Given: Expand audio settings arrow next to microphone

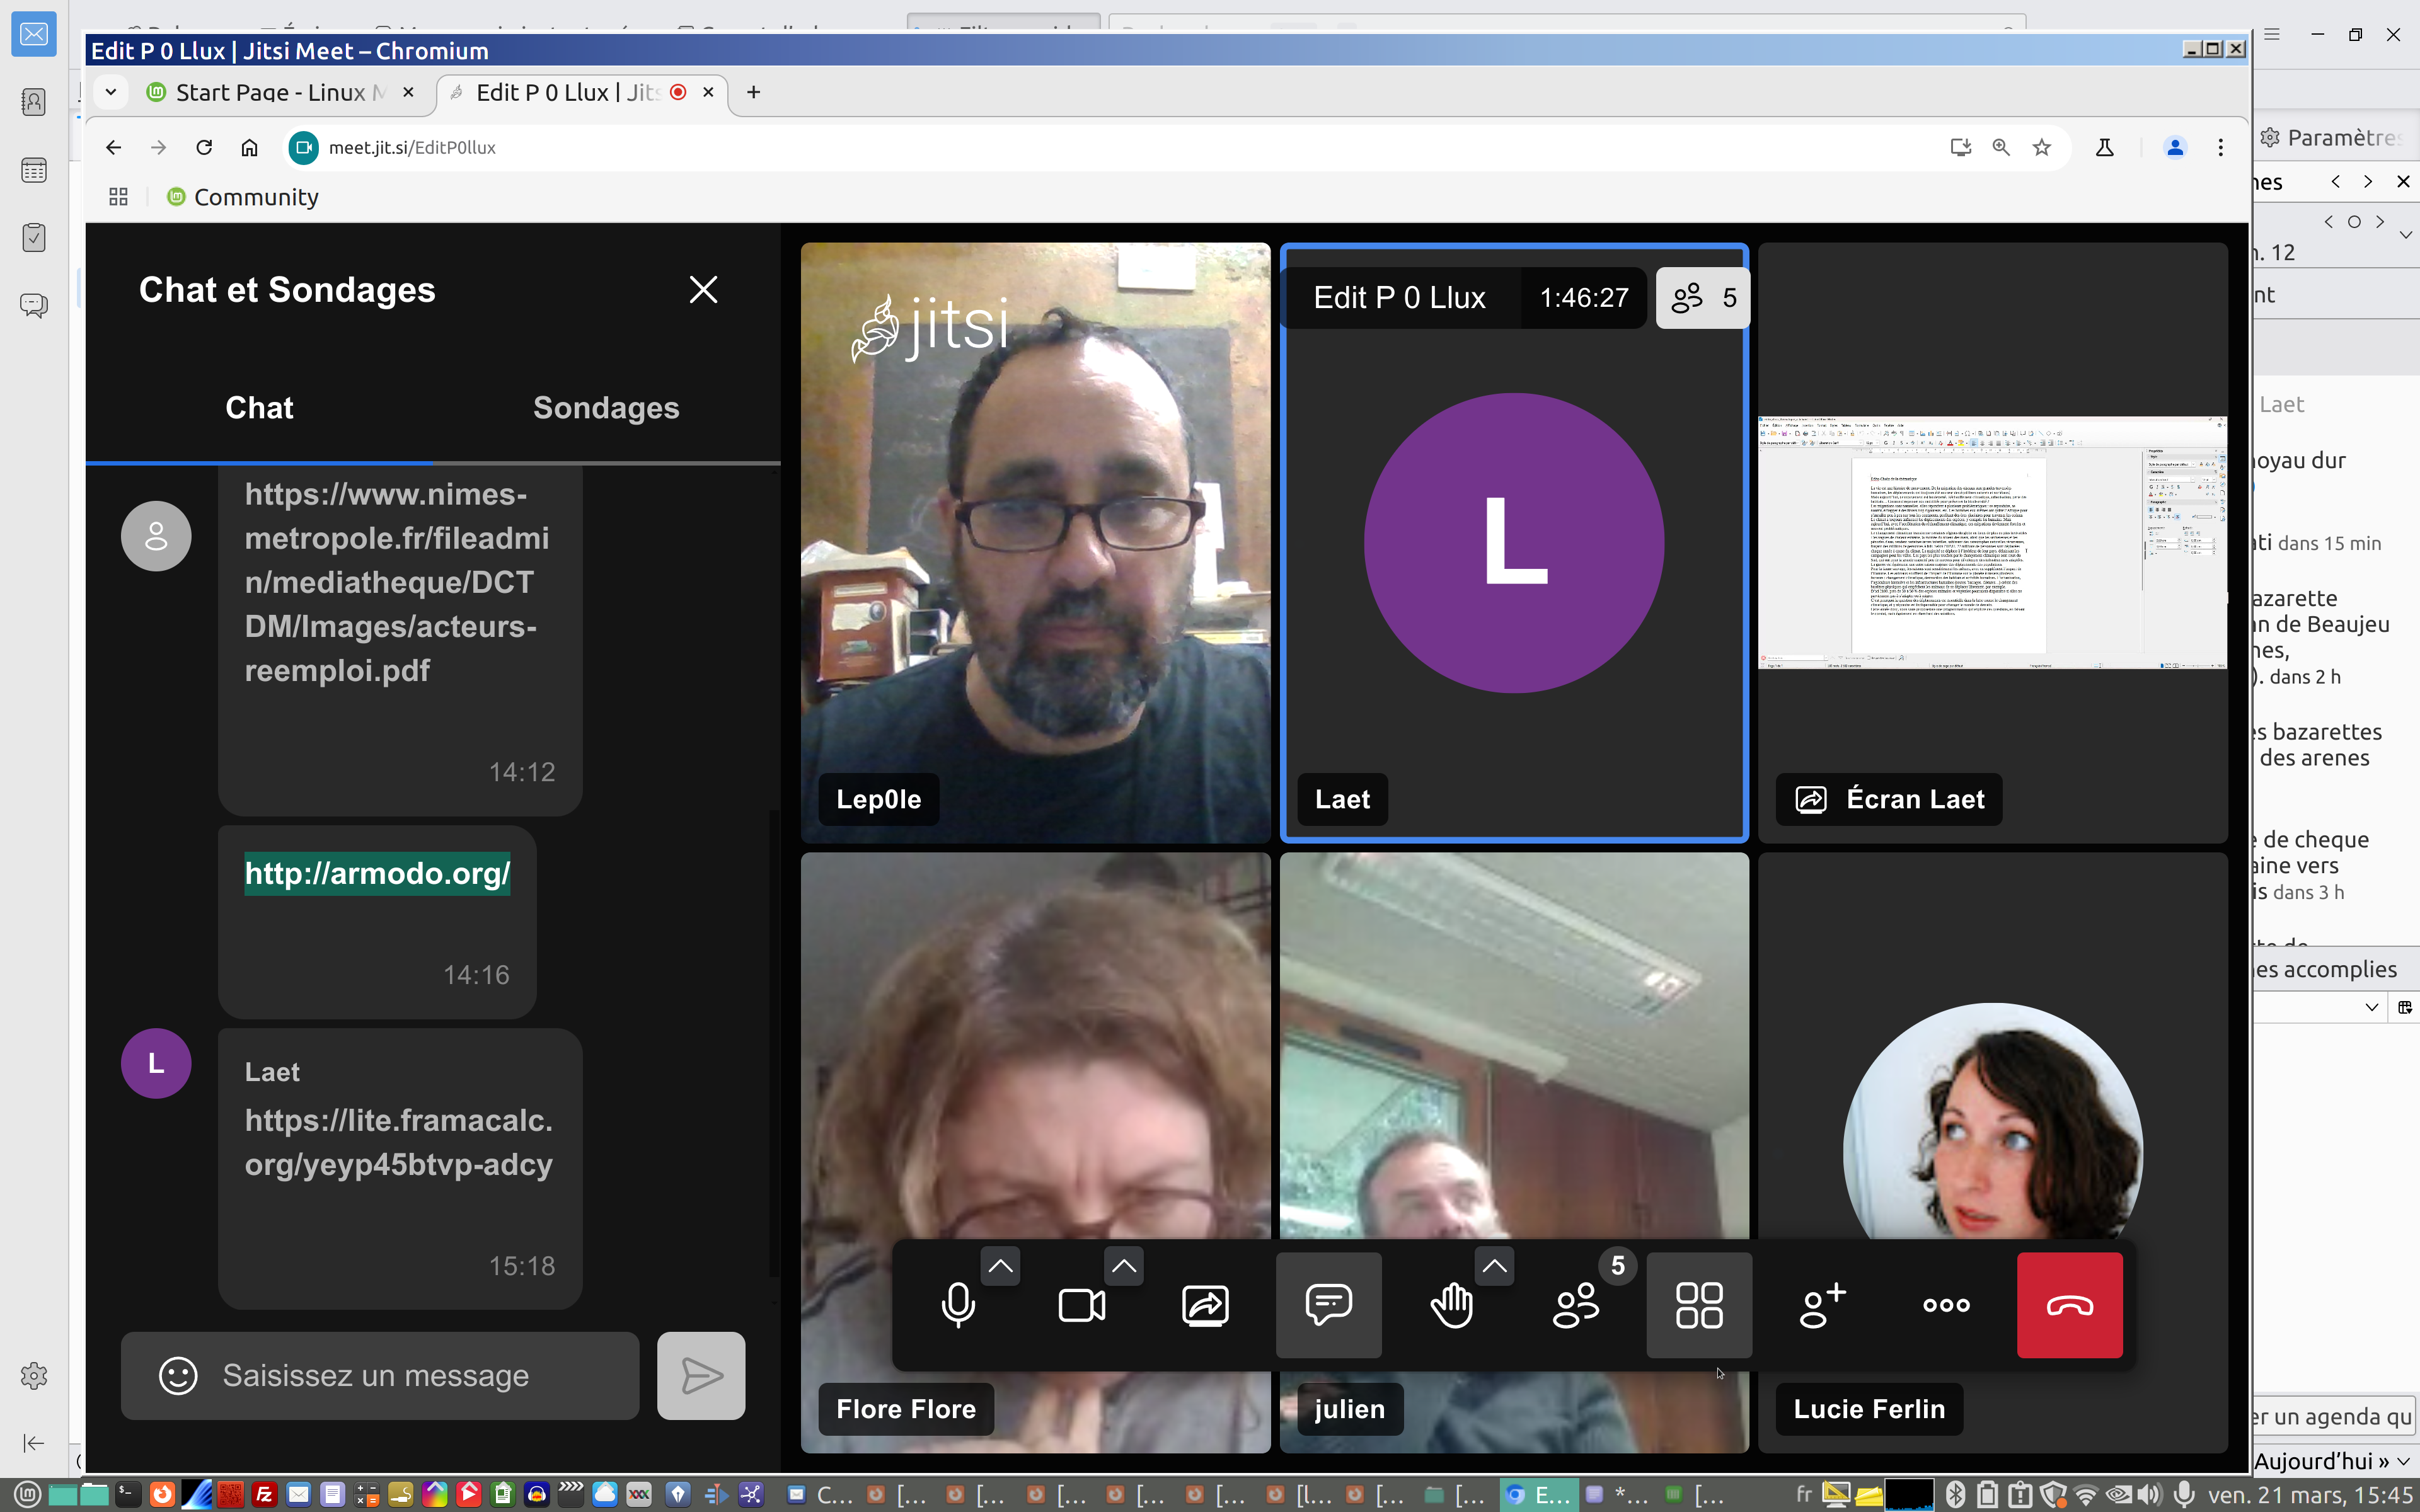Looking at the screenshot, I should pos(1000,1266).
